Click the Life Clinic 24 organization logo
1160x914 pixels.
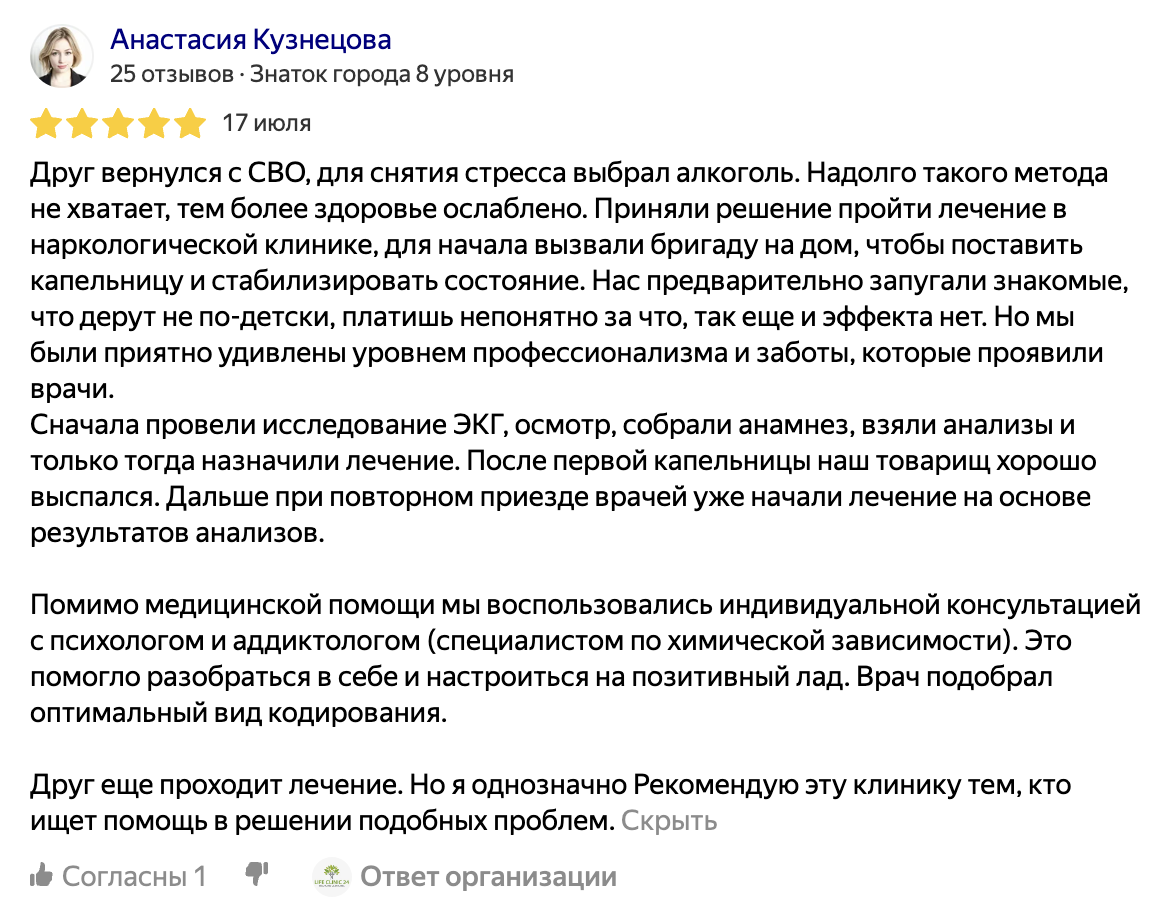point(331,877)
